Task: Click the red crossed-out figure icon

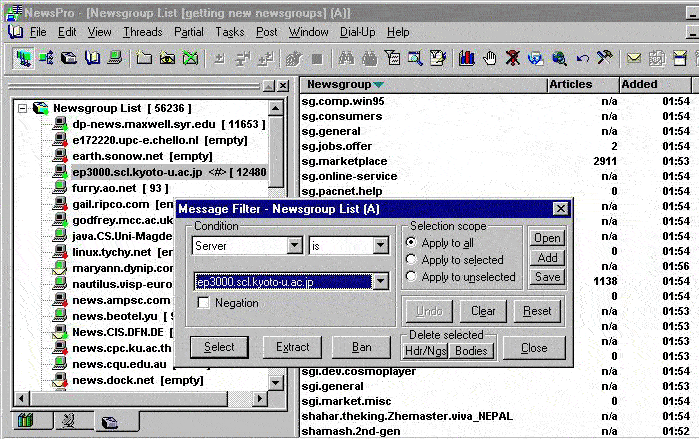Action: click(x=513, y=58)
